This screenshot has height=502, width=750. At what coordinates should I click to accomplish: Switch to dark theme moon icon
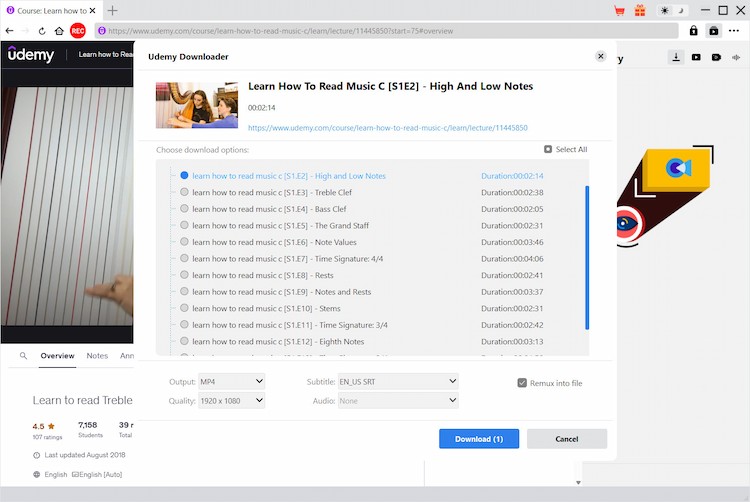pyautogui.click(x=681, y=11)
